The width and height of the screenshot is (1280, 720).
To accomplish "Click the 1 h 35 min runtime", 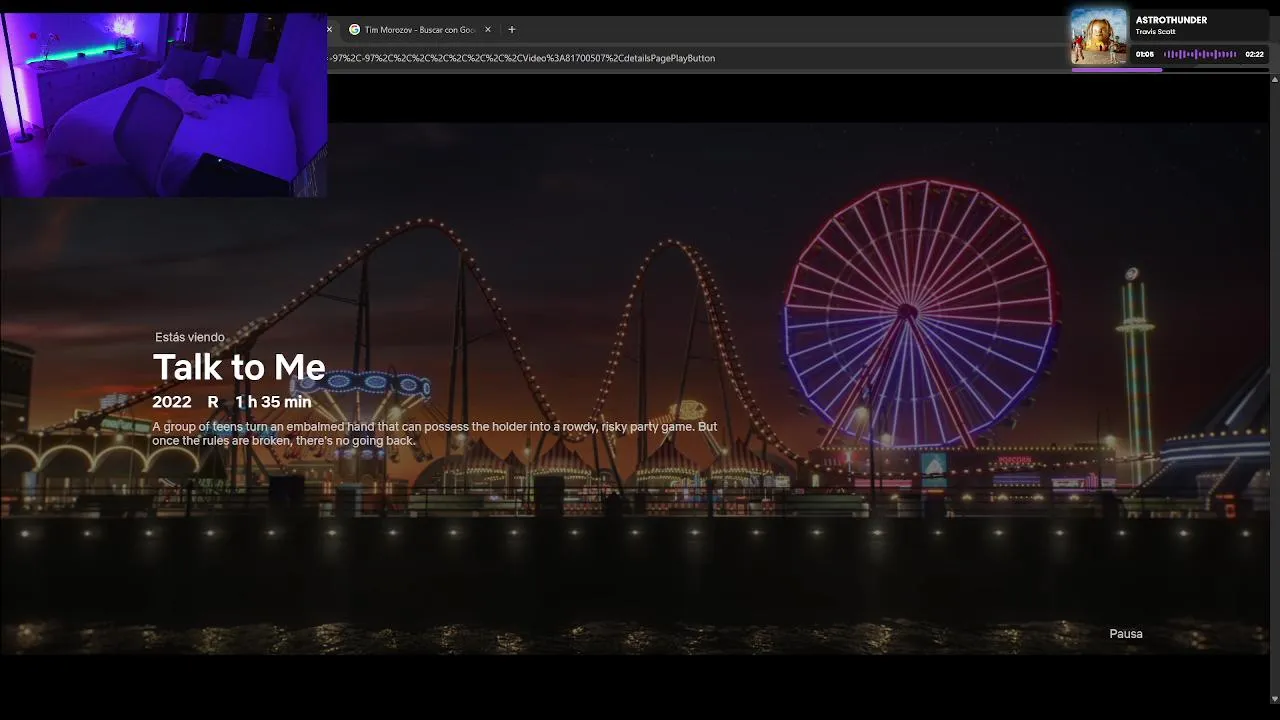I will tap(273, 402).
